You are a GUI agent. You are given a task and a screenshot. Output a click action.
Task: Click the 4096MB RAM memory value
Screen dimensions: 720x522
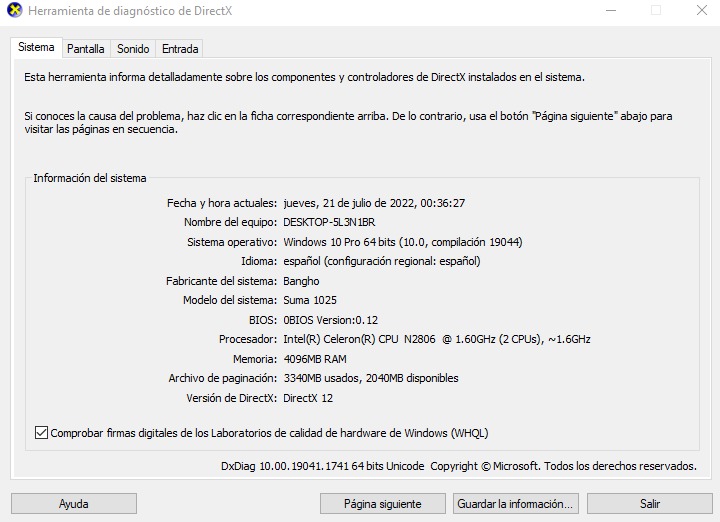click(314, 359)
